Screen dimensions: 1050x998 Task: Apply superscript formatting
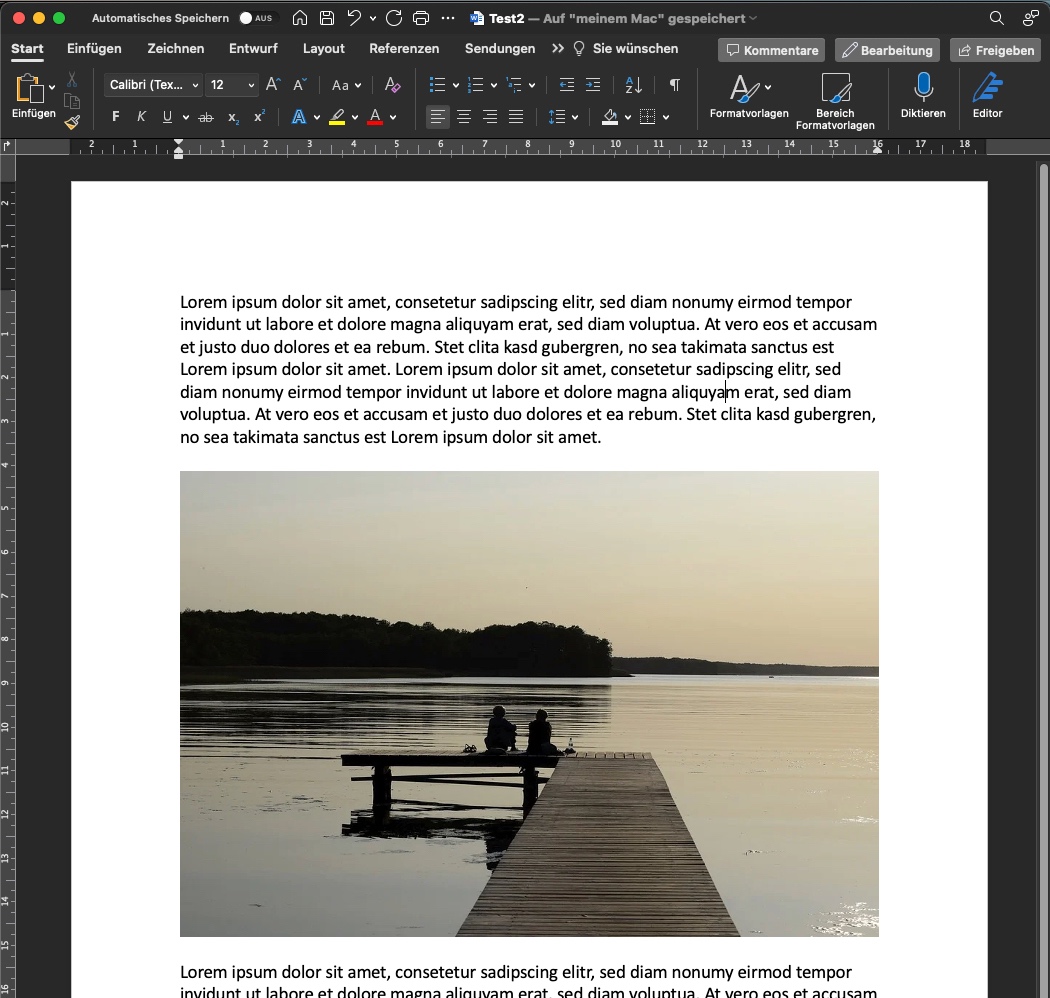259,117
